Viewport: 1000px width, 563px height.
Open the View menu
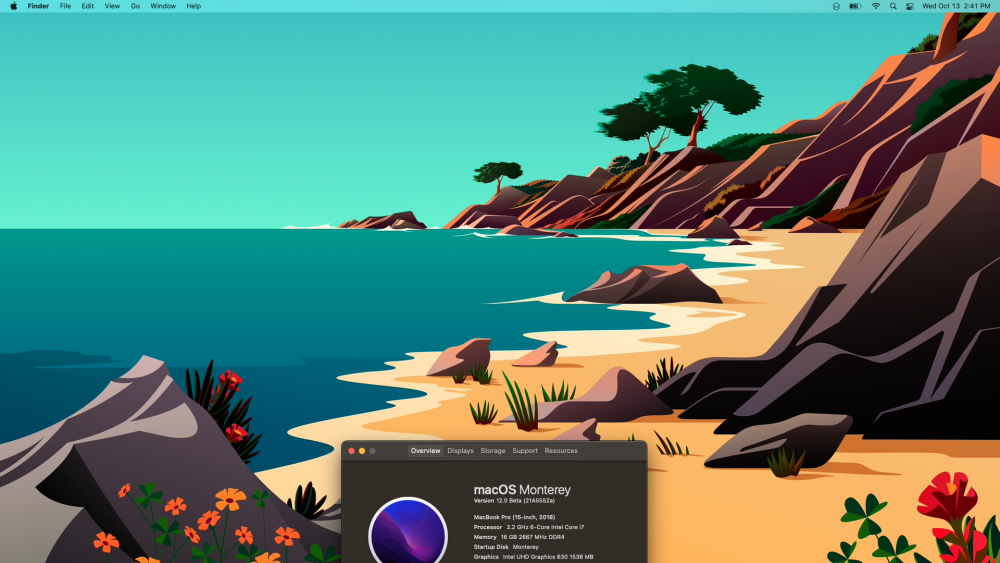(112, 6)
